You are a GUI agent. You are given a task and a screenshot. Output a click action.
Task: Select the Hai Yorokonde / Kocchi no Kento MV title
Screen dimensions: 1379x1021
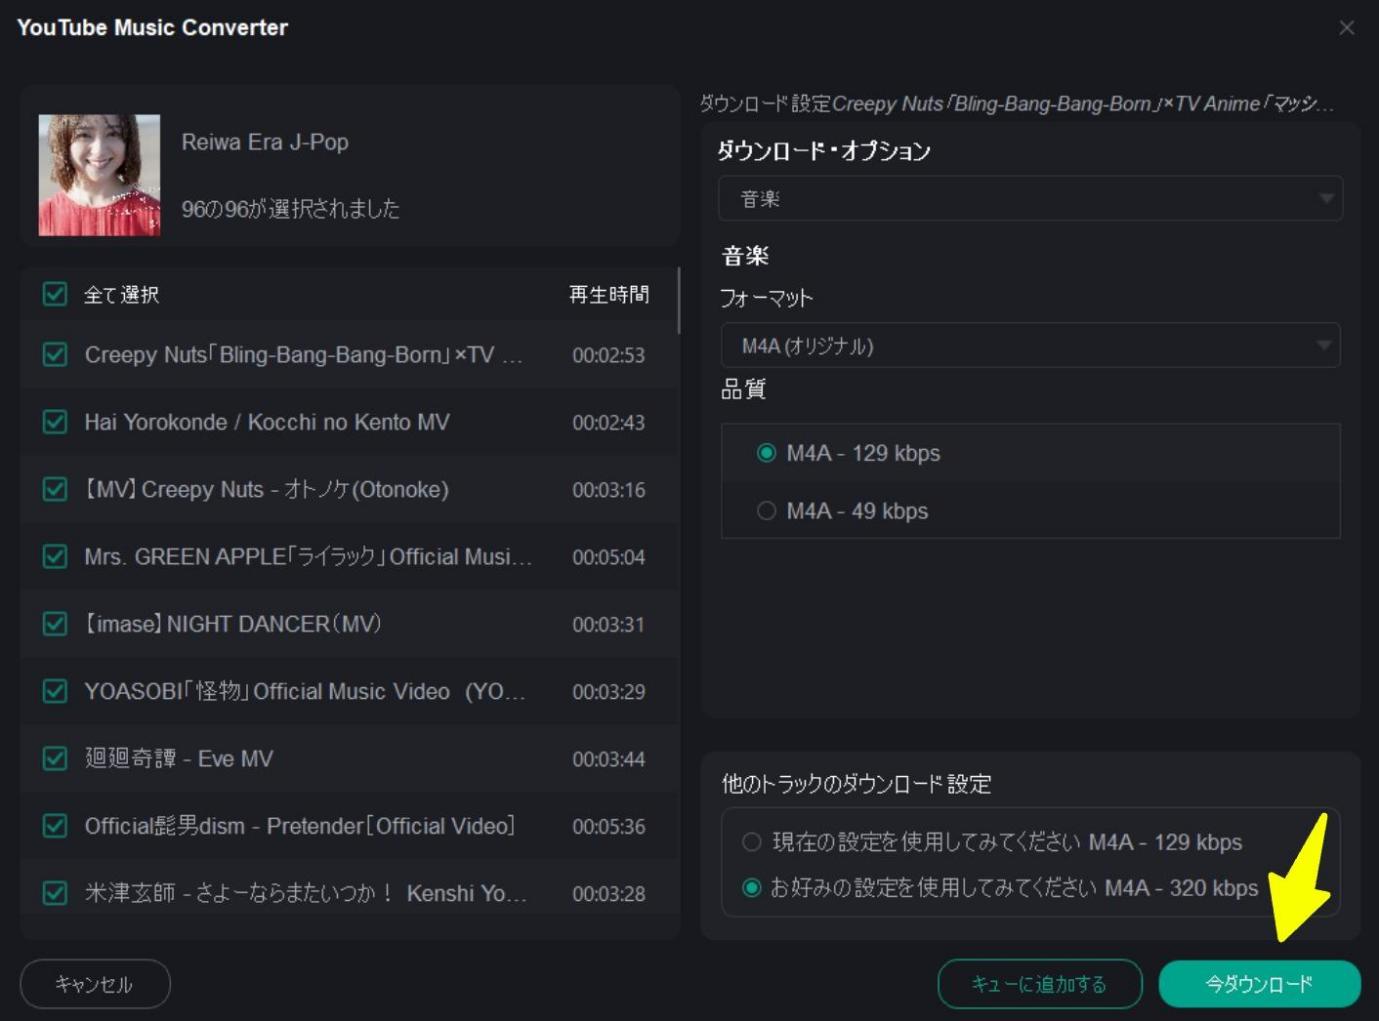pyautogui.click(x=267, y=422)
